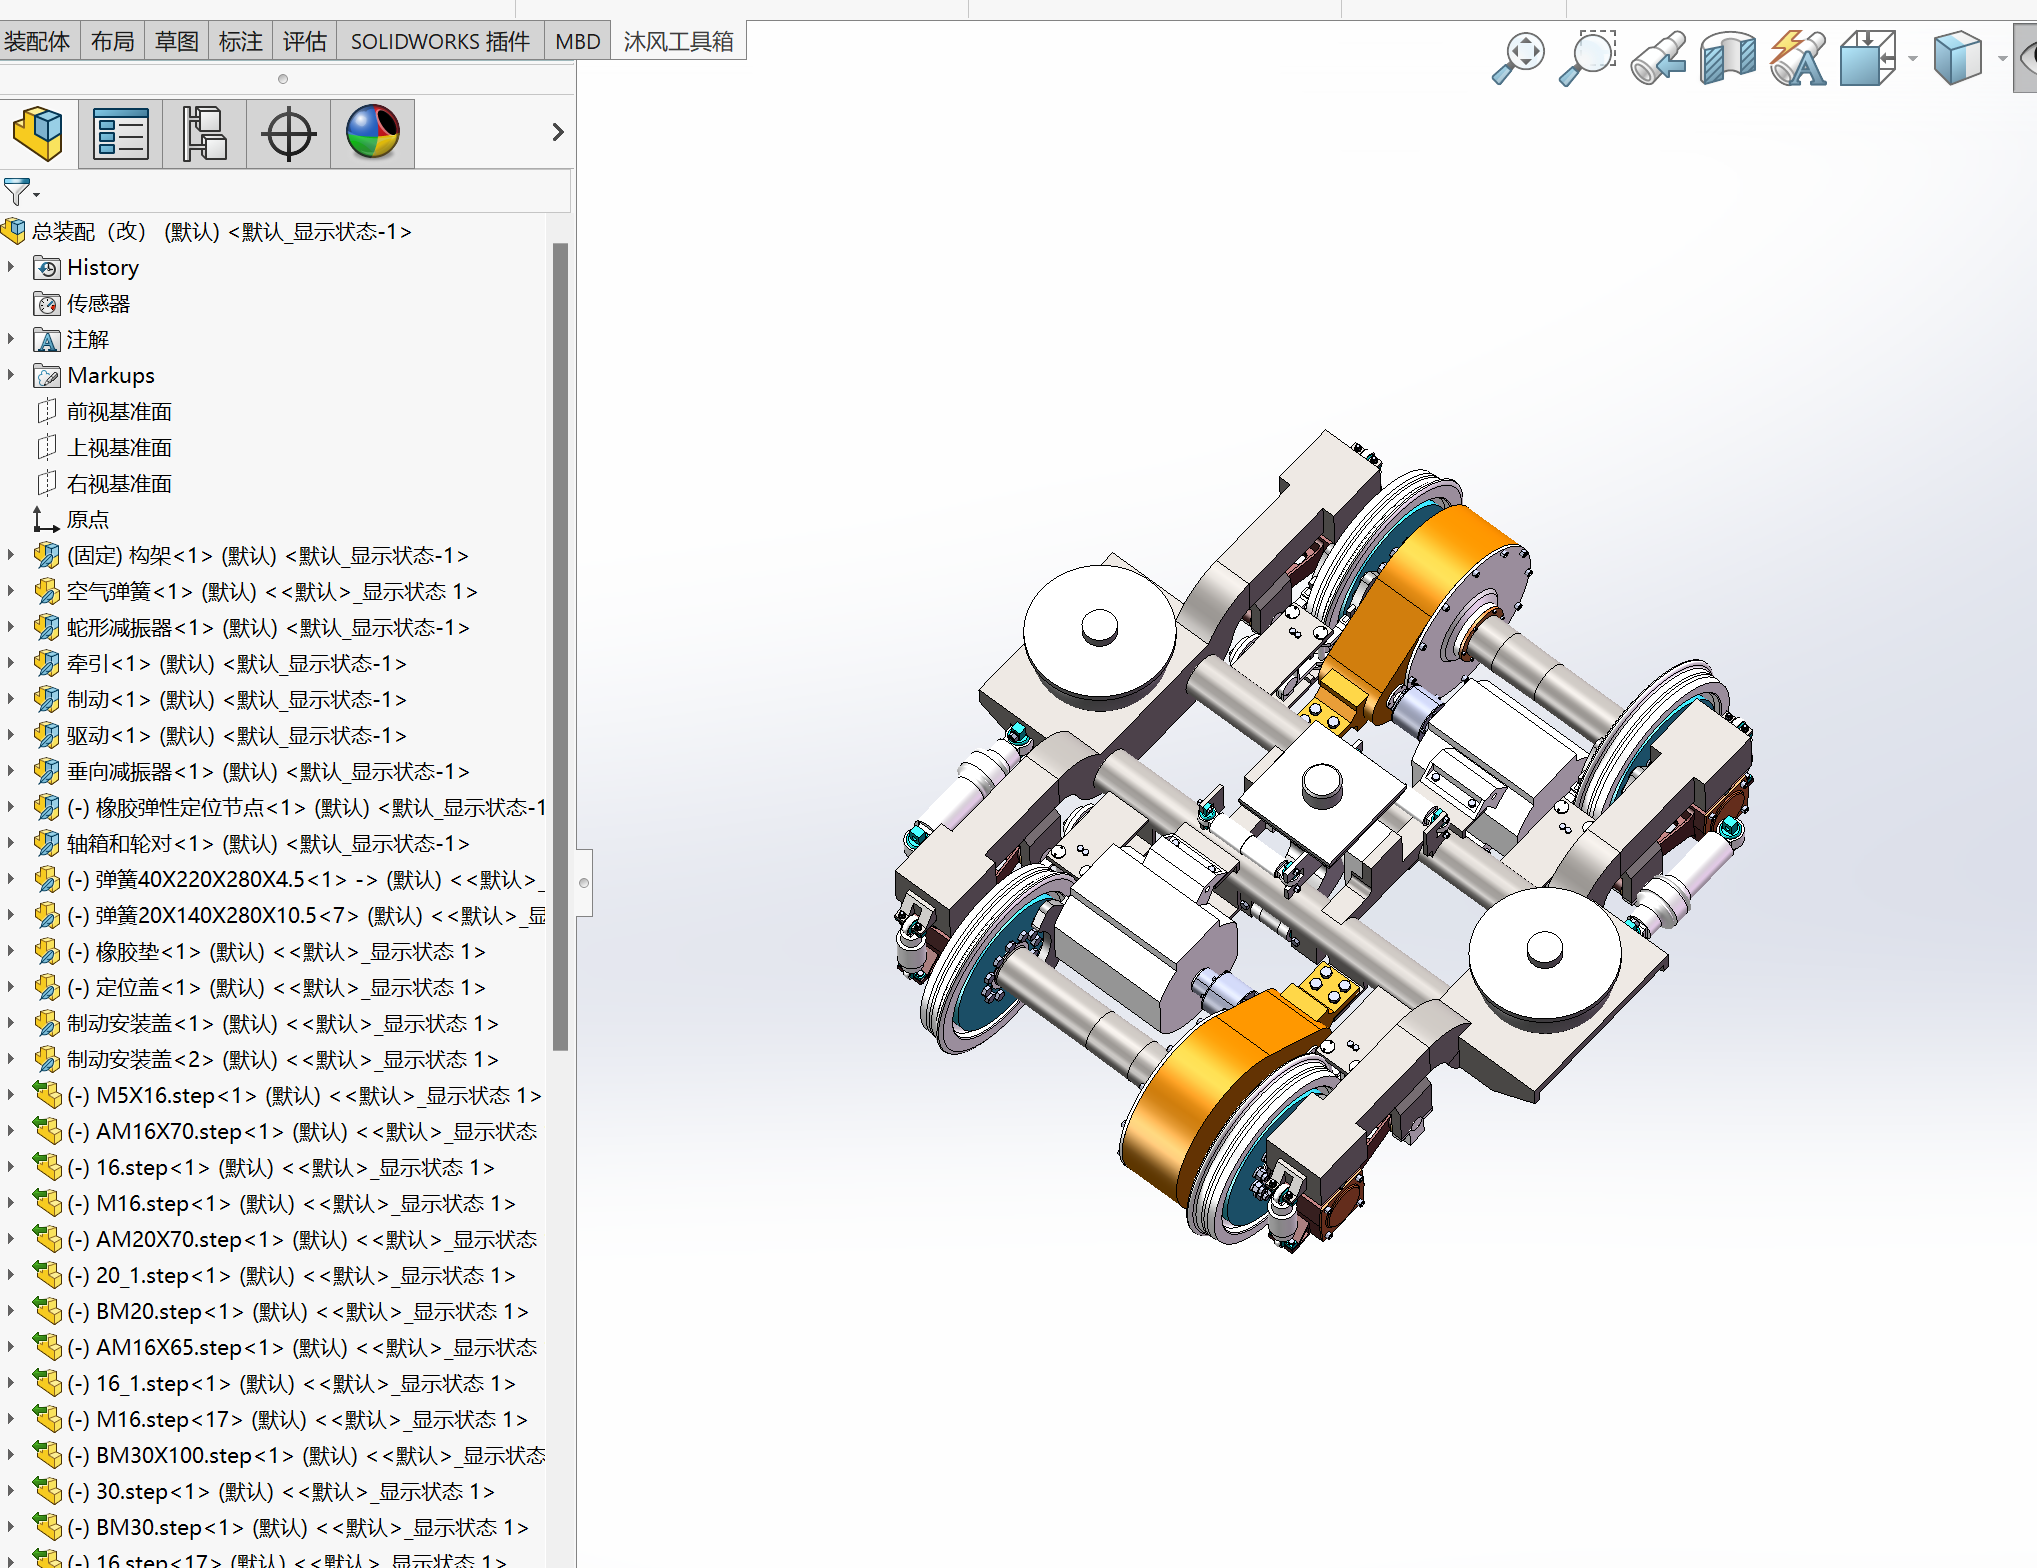Click the feature tree vertical scrollbar

coord(561,646)
